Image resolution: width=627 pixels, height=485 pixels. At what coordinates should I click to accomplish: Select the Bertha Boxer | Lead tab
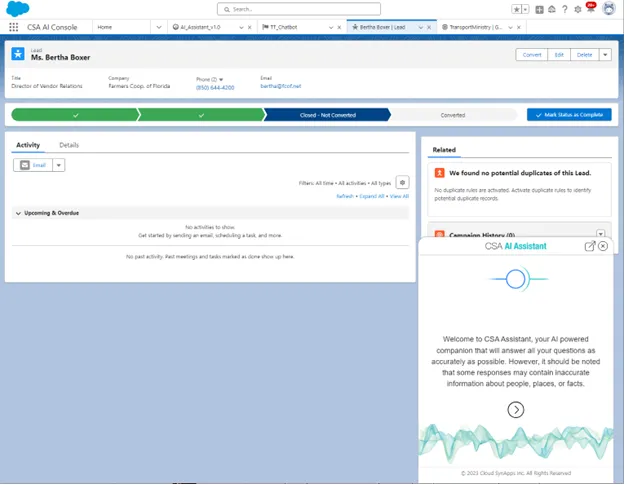tap(383, 27)
